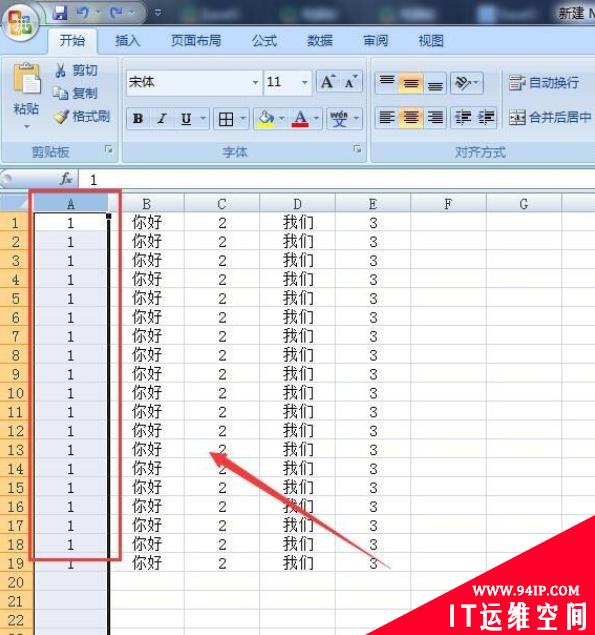Click the 合并后居中 merge button
This screenshot has height=635, width=595.
tap(550, 117)
